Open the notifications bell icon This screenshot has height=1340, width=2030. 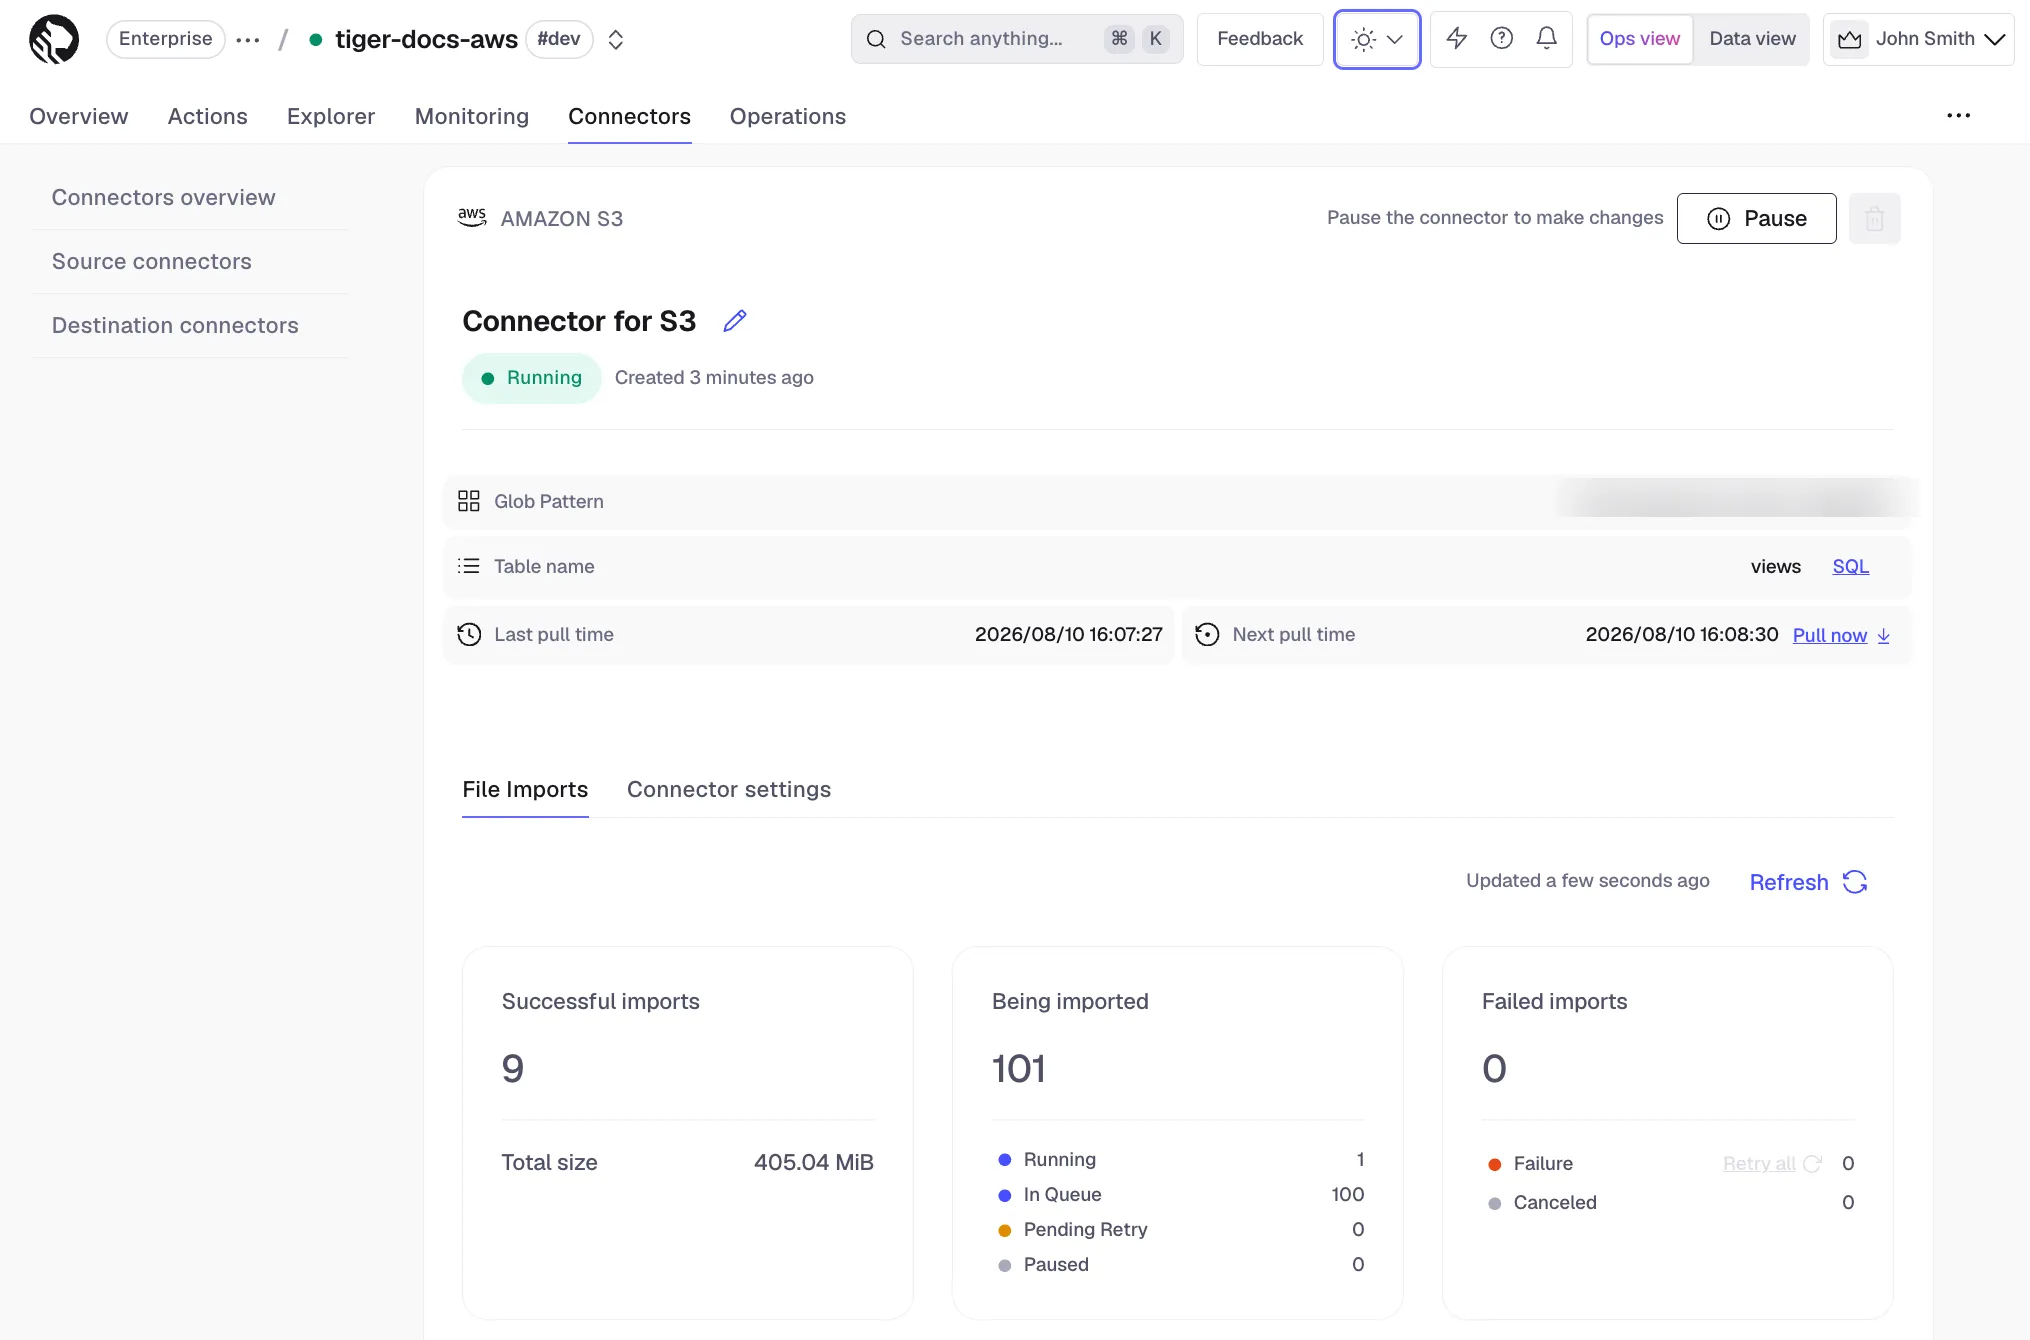pyautogui.click(x=1546, y=39)
